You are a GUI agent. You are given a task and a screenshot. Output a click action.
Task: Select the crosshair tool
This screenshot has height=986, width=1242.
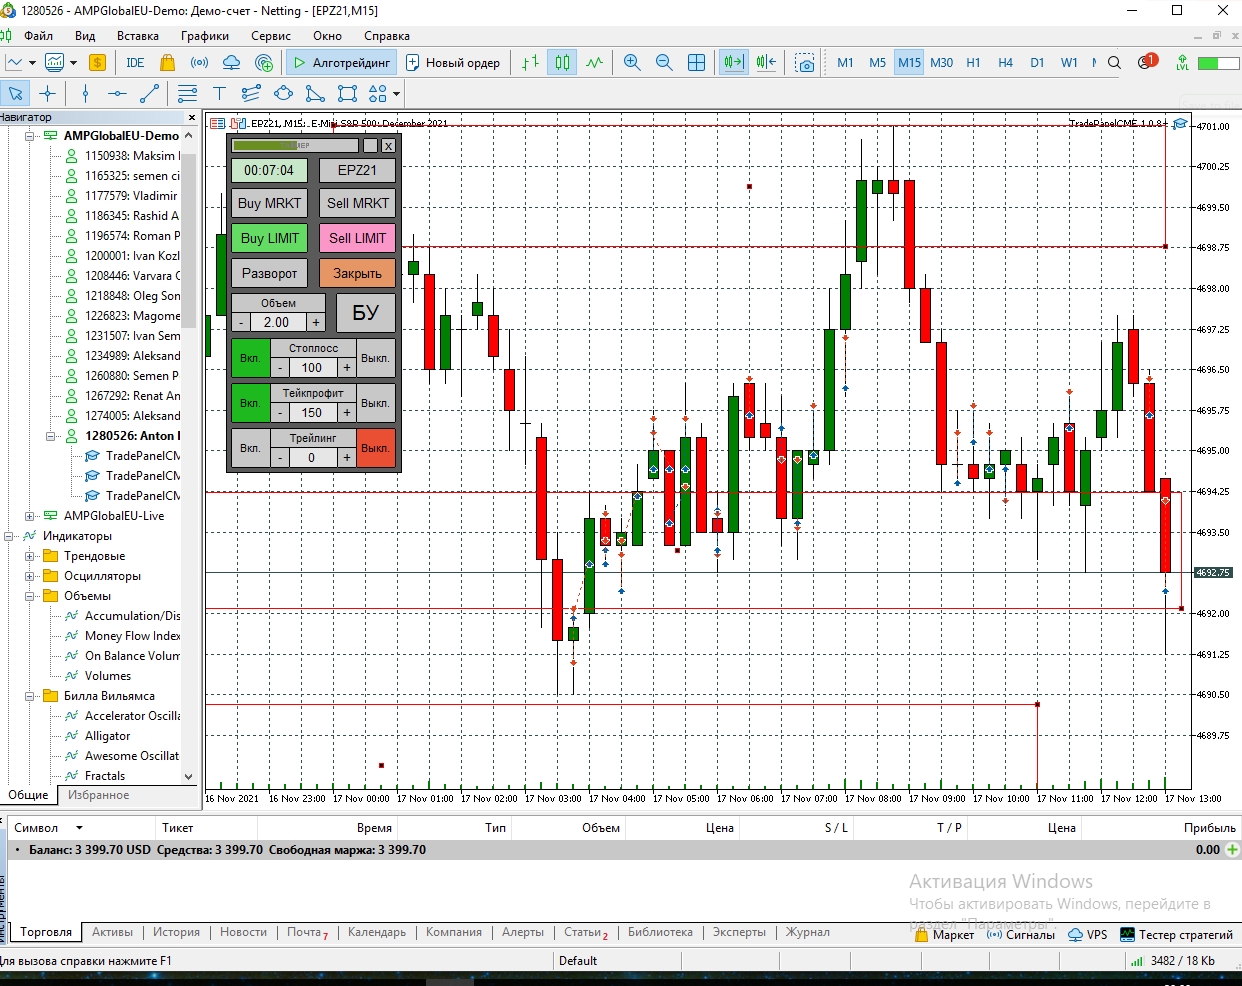pos(47,93)
